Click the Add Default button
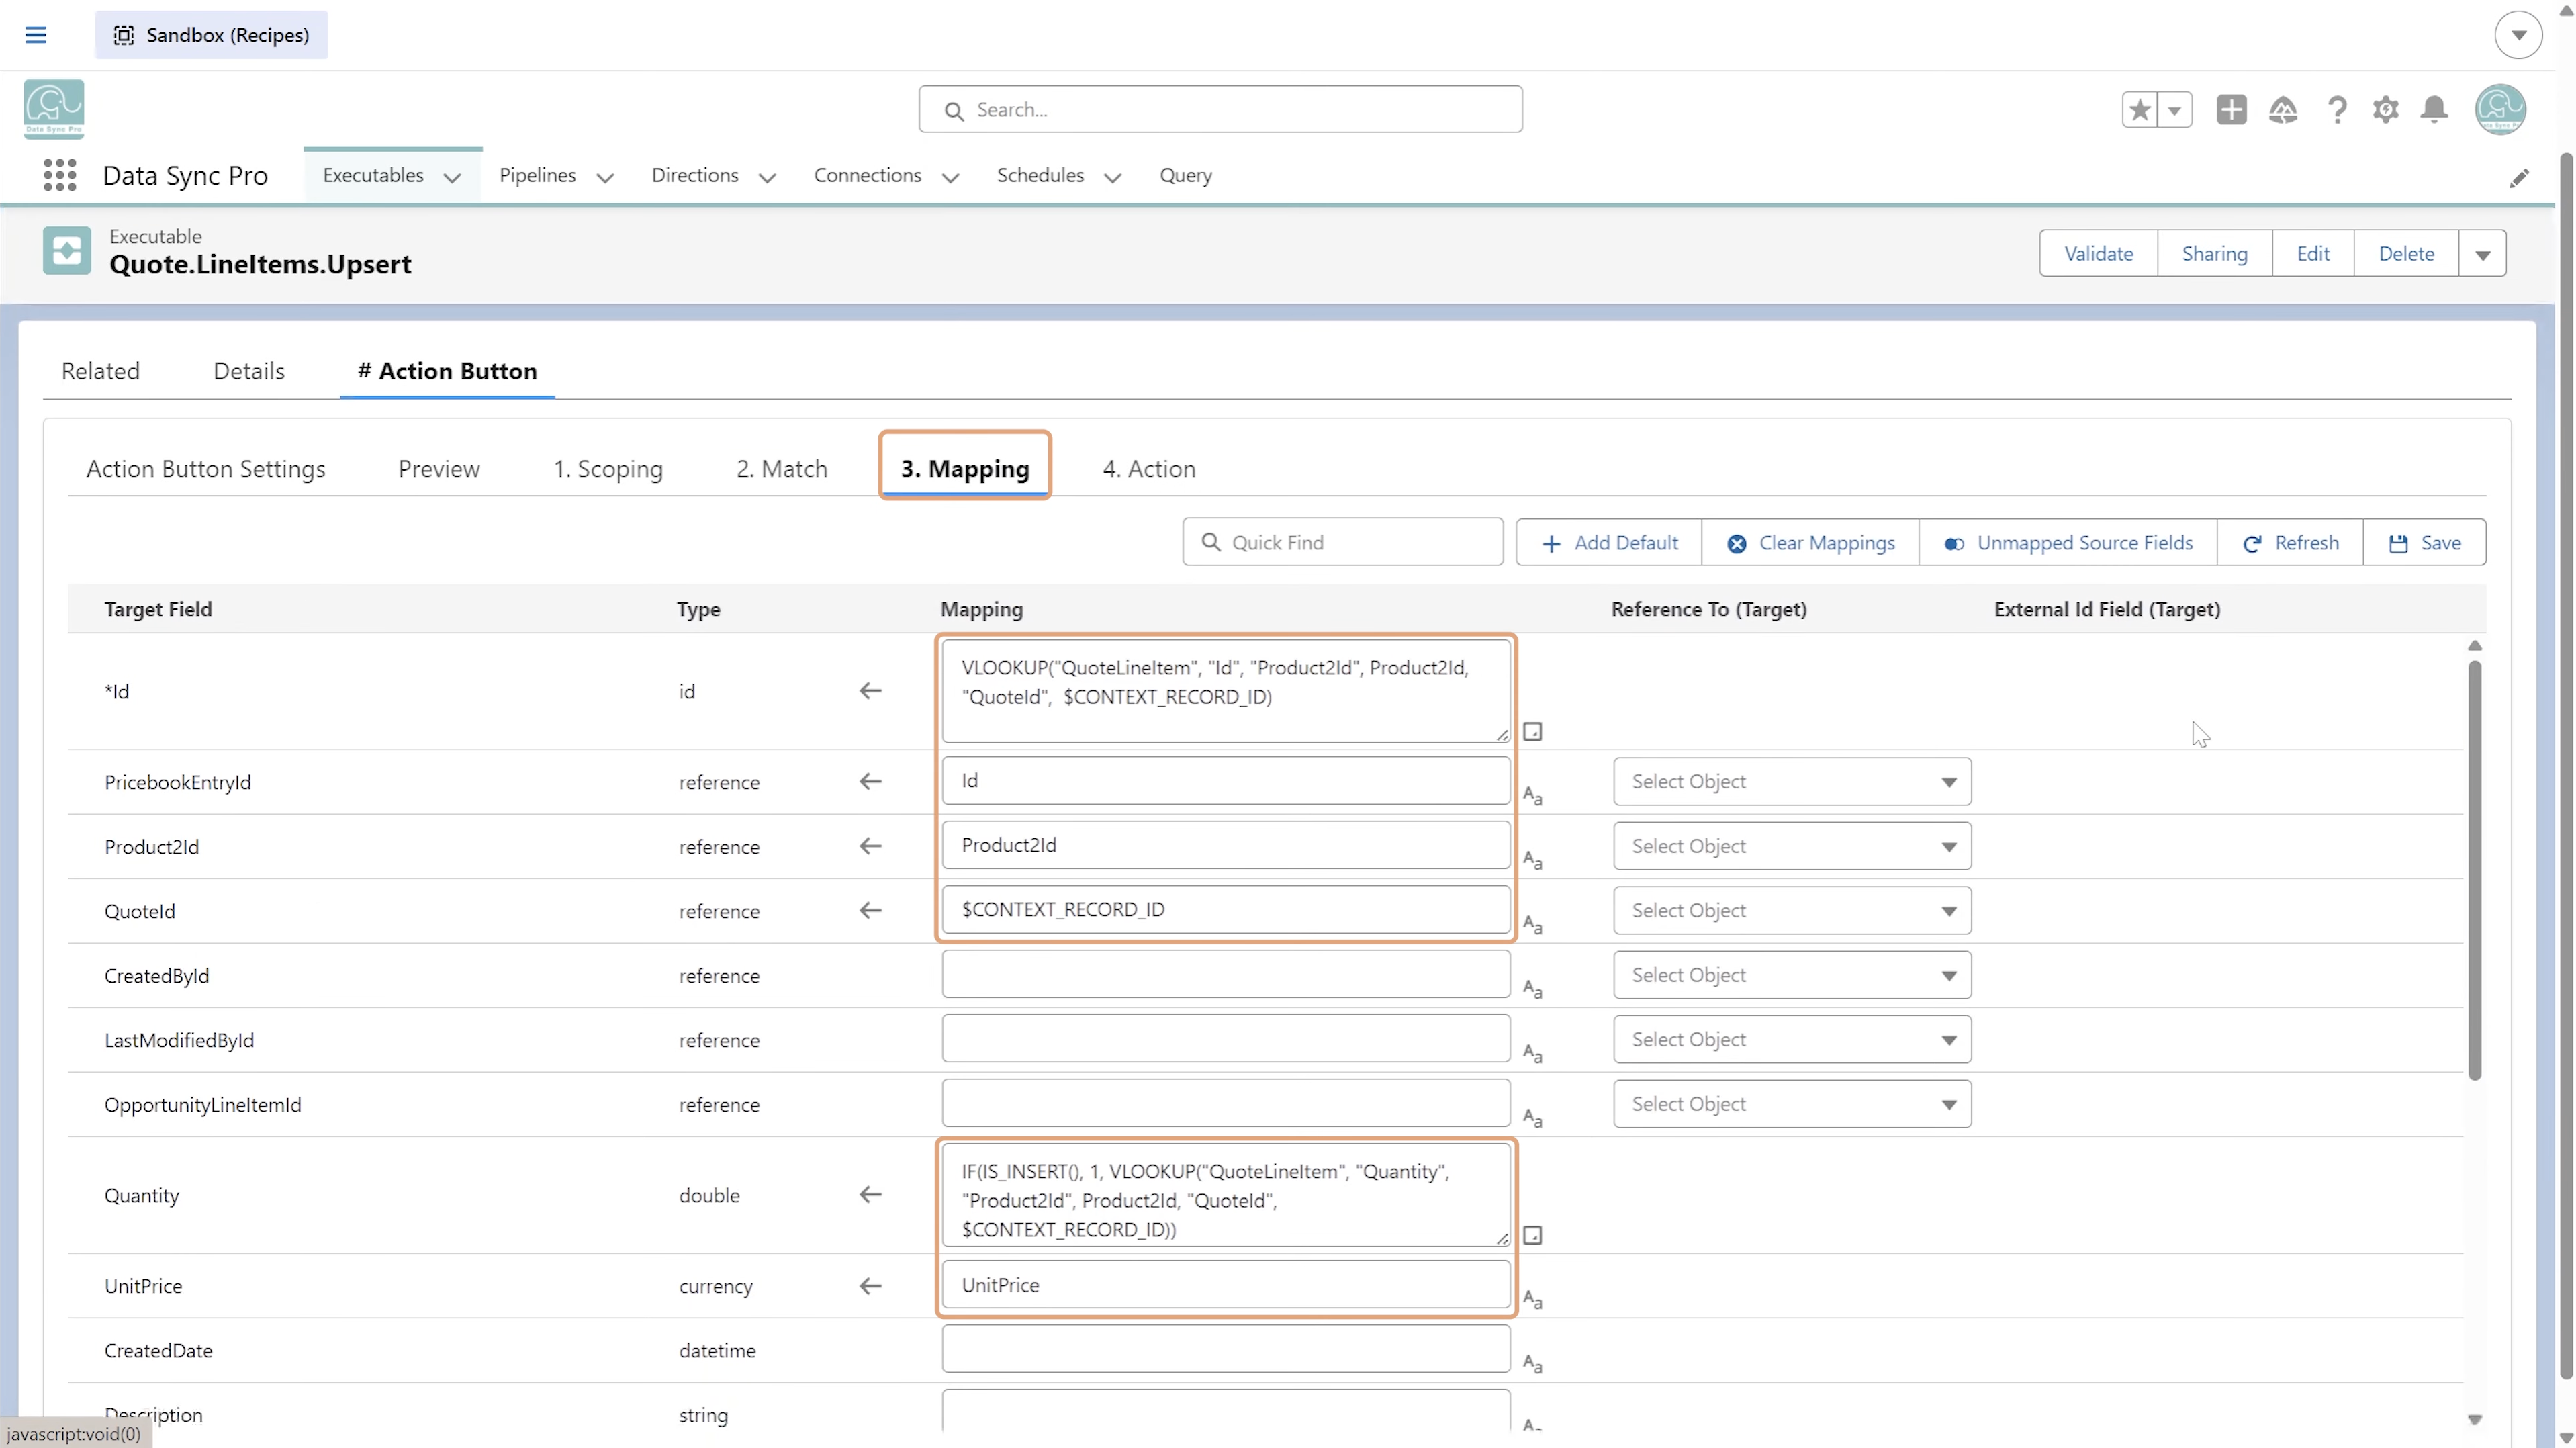Viewport: 2576px width, 1448px height. pyautogui.click(x=1609, y=543)
